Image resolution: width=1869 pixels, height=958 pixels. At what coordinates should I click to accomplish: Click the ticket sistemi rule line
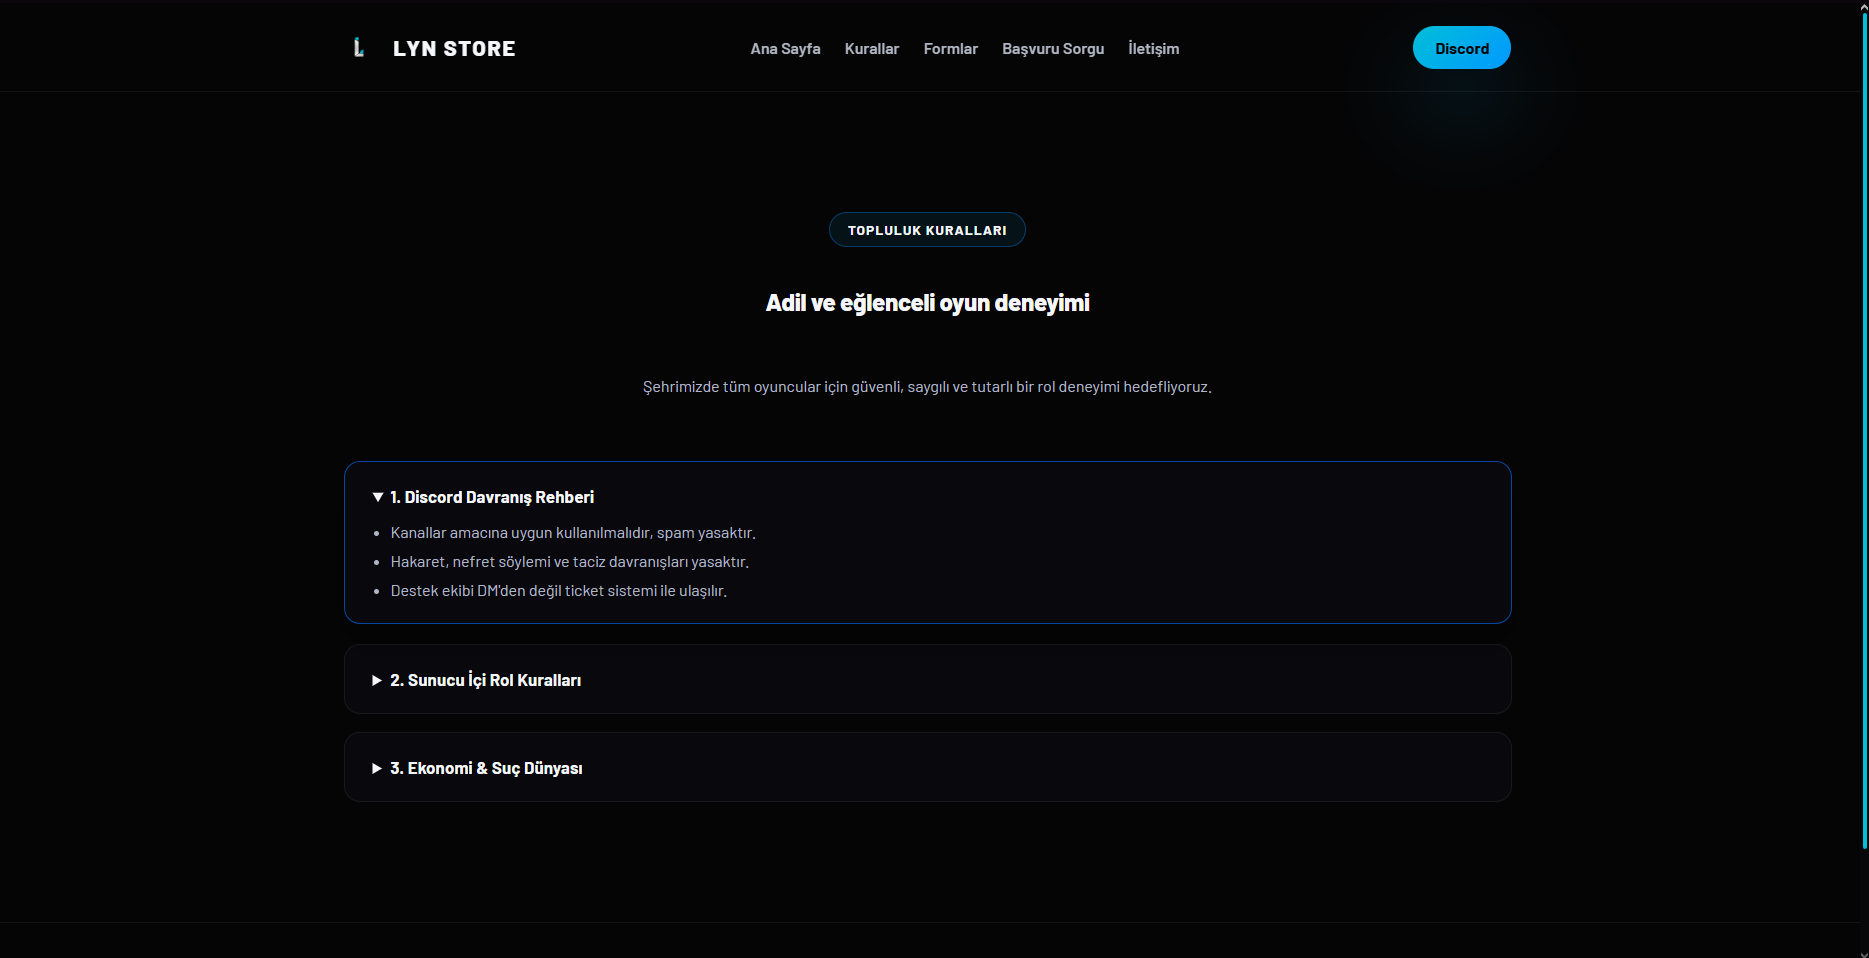pyautogui.click(x=558, y=591)
